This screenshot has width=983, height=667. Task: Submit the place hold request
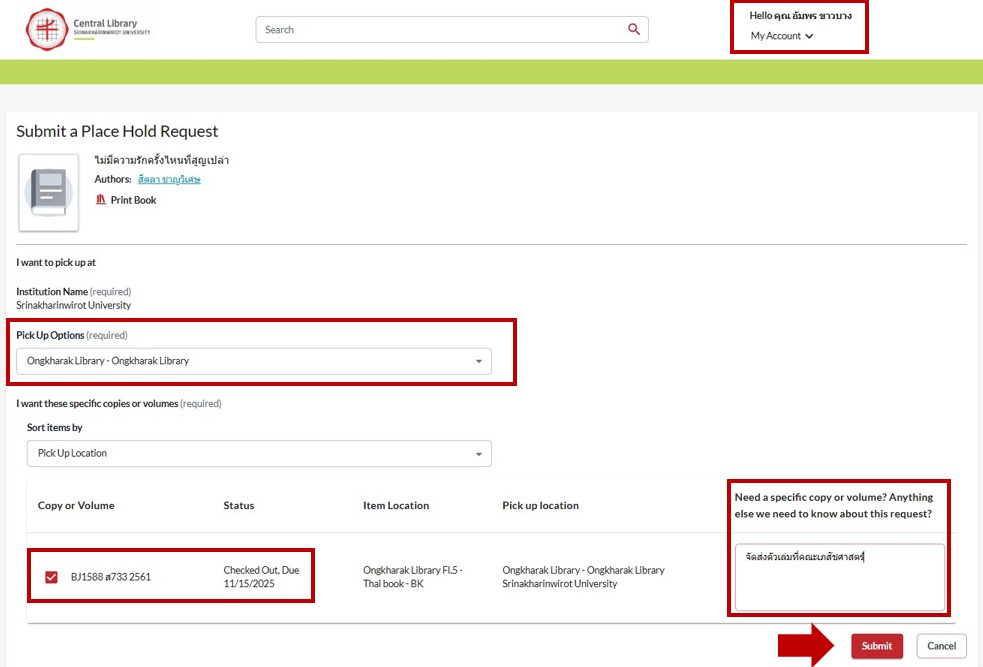click(x=876, y=646)
